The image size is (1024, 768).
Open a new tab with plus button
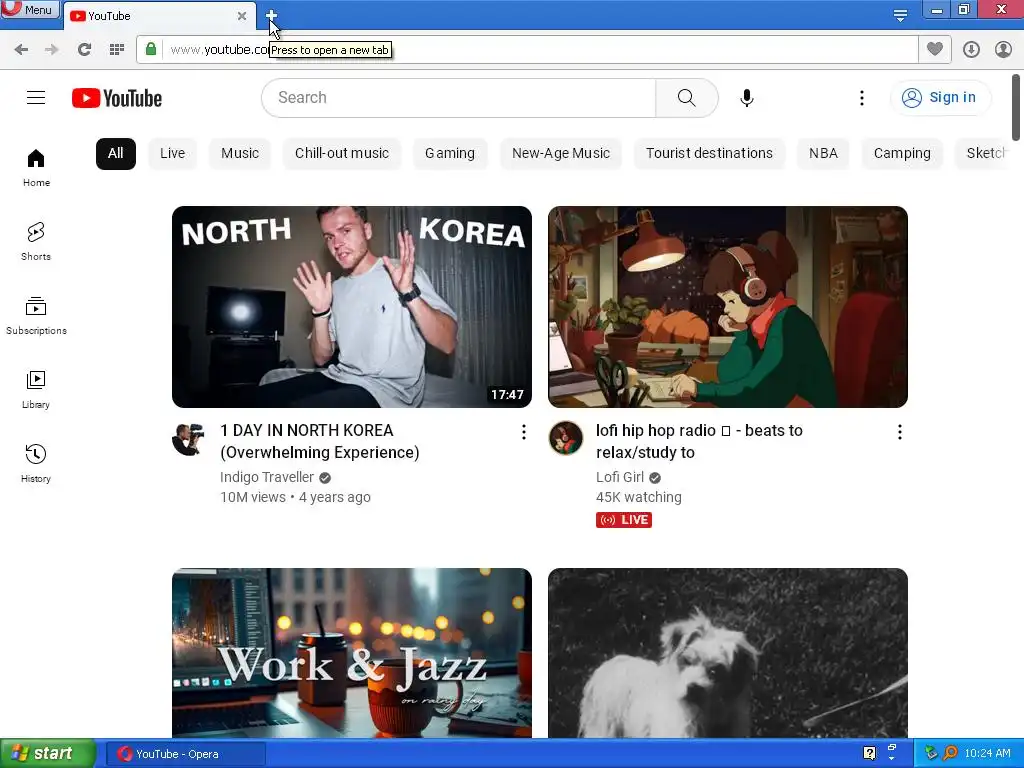(x=271, y=14)
